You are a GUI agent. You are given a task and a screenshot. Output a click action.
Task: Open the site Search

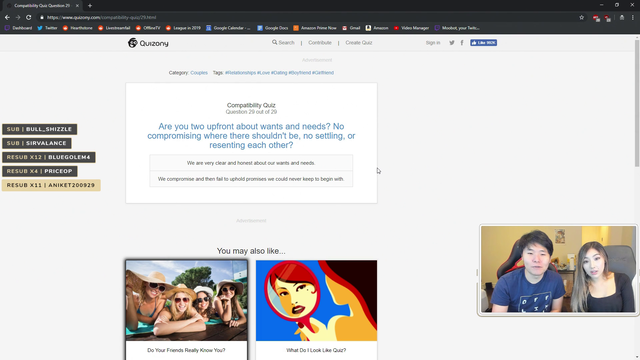pyautogui.click(x=283, y=42)
